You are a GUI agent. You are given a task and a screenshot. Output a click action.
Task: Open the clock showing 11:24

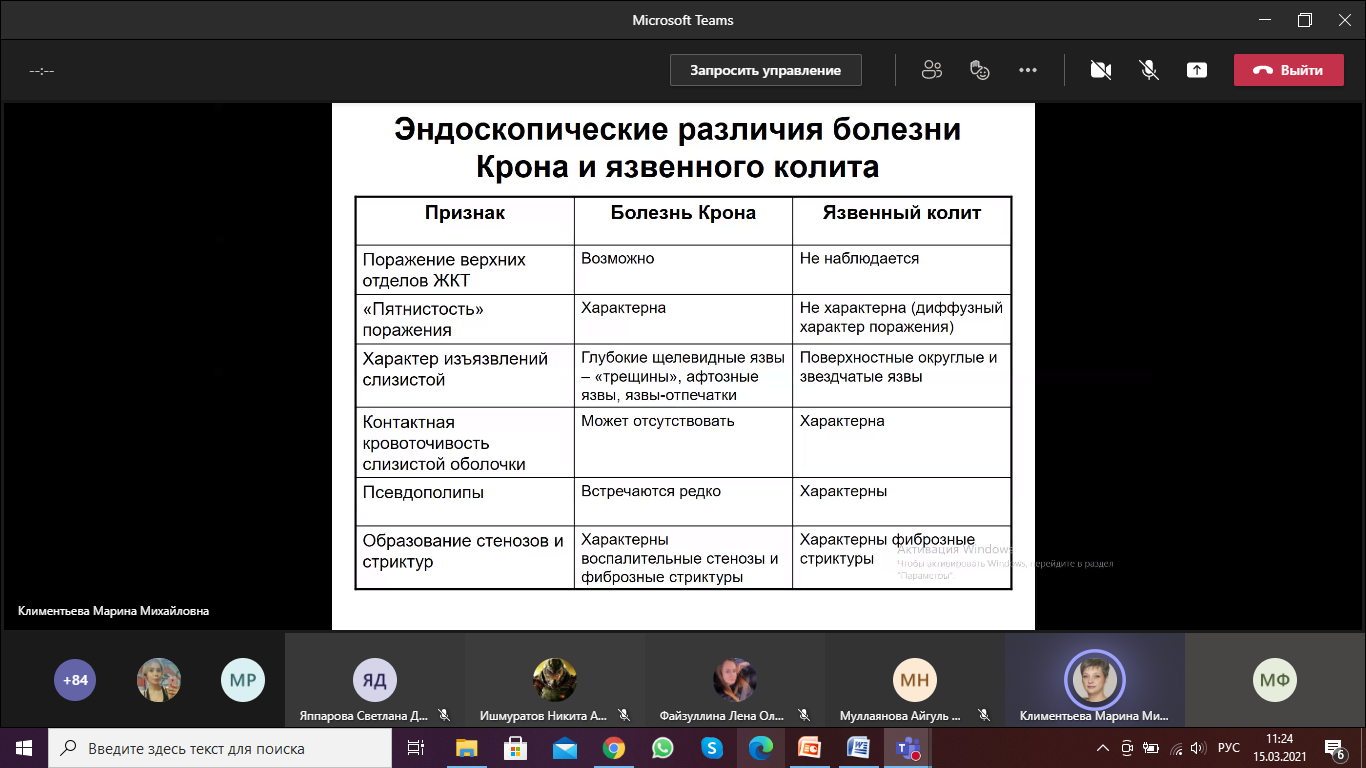pyautogui.click(x=1279, y=748)
